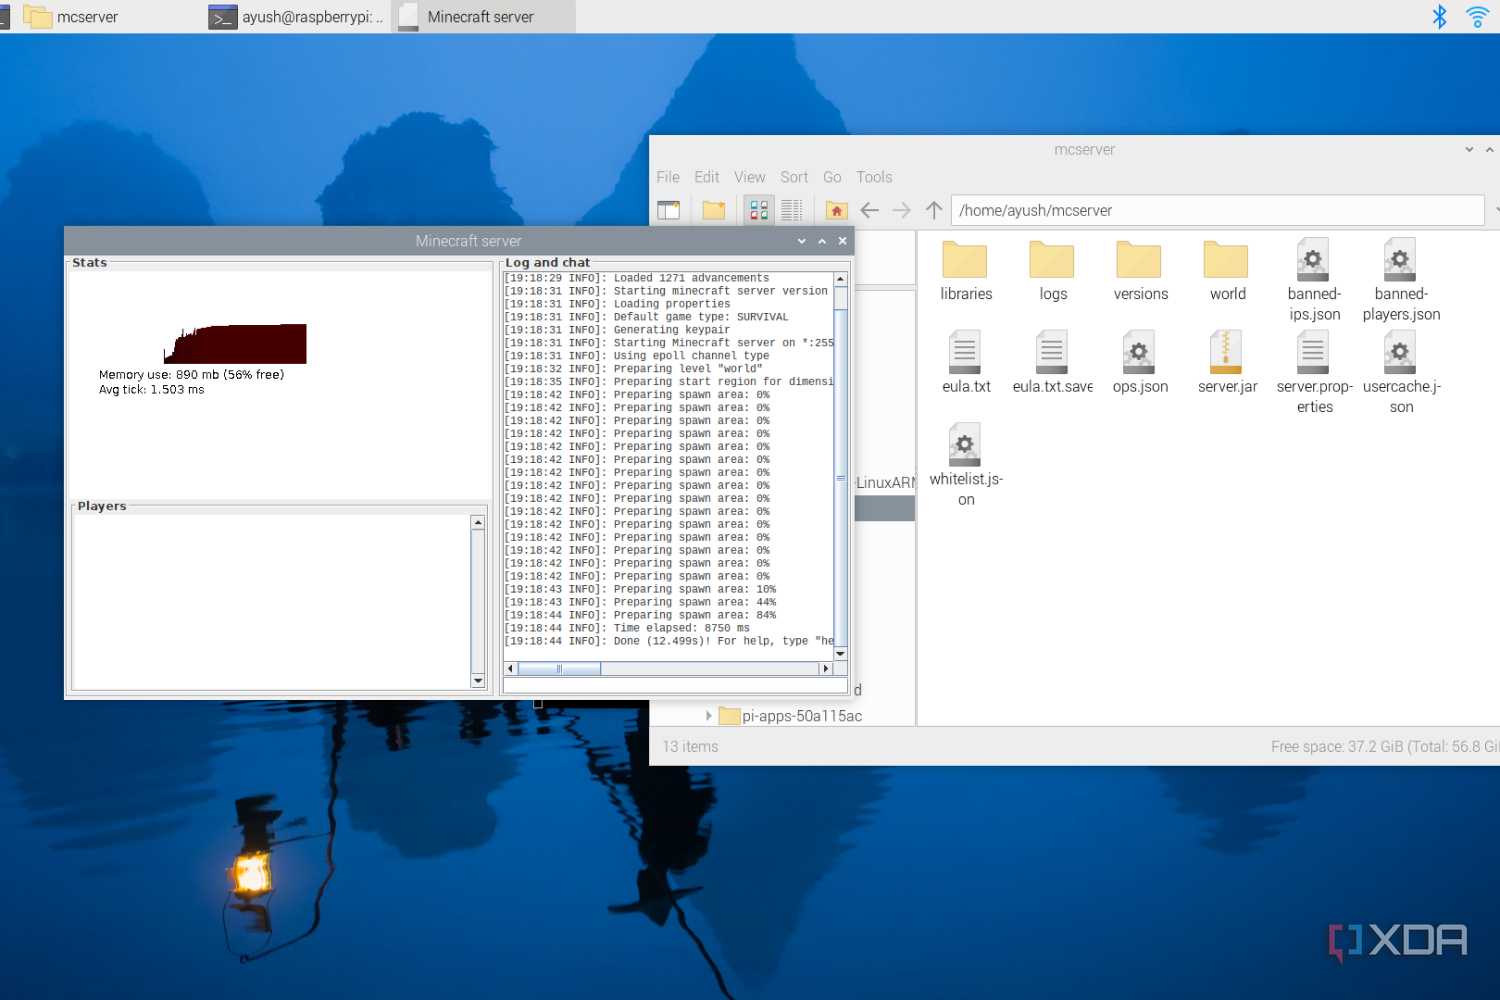Open the Go menu
Screen dimensions: 1500x1000
tap(832, 177)
